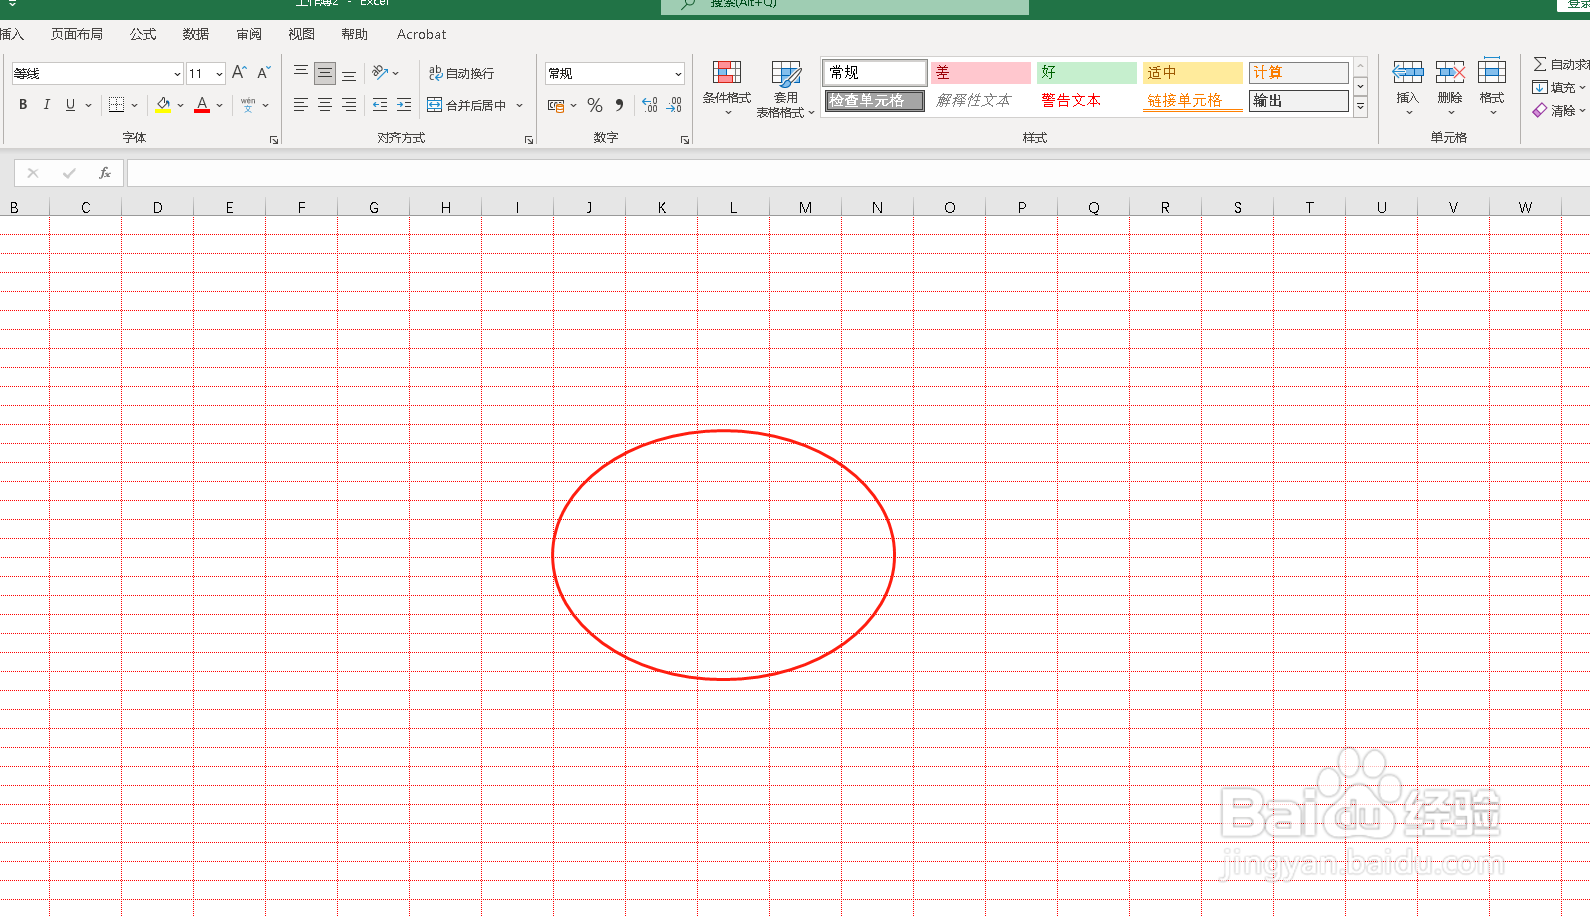Apply 警告文本 style
This screenshot has height=917, width=1590.
1087,101
